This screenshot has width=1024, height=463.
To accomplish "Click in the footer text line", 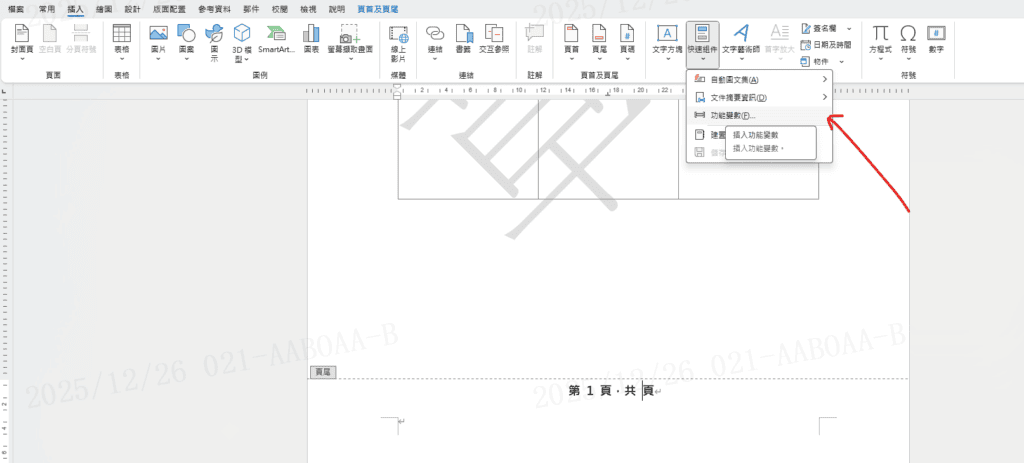I will tap(610, 391).
